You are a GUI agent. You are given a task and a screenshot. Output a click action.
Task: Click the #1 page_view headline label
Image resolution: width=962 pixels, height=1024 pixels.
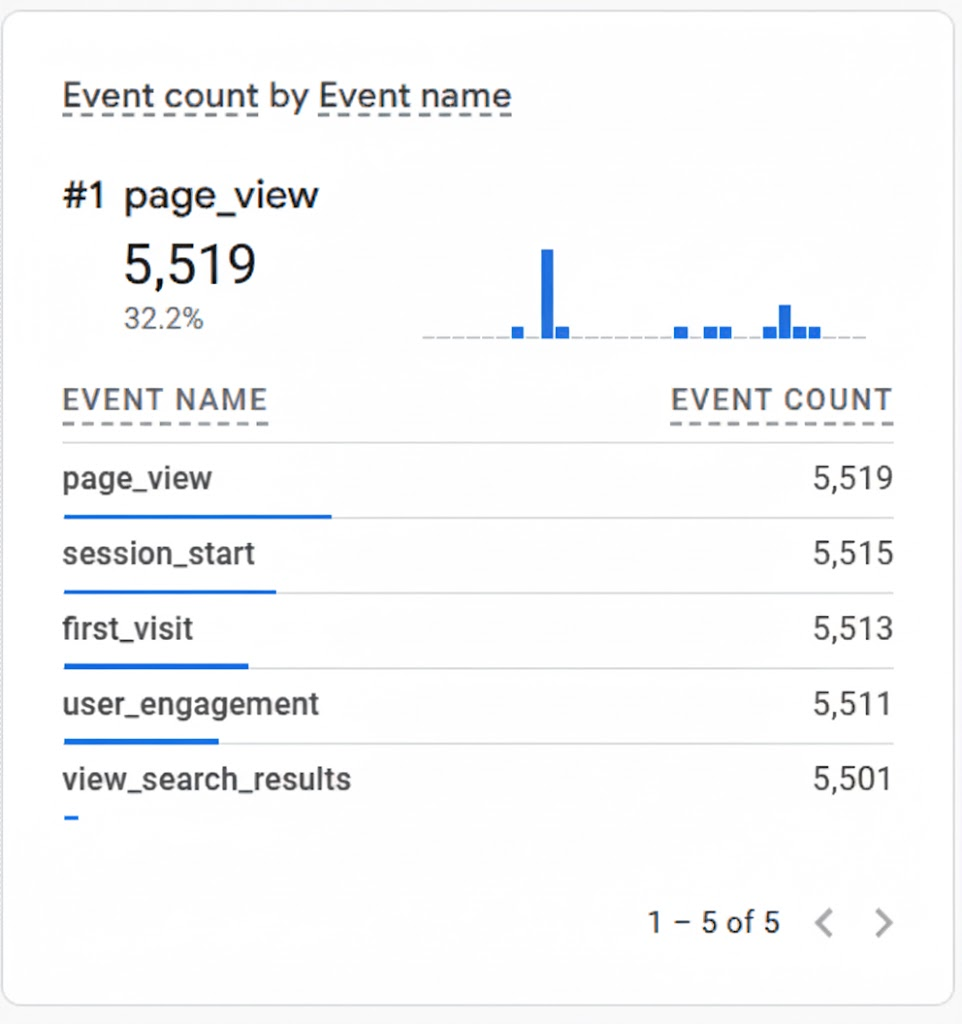click(190, 195)
